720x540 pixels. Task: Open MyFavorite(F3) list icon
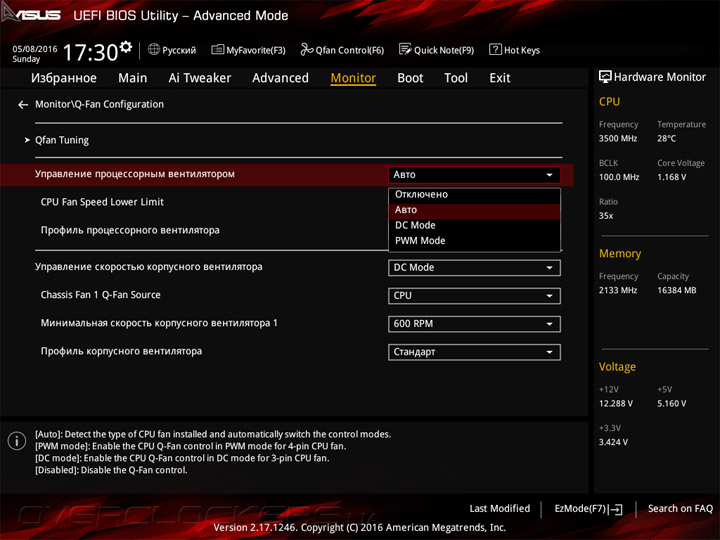[218, 49]
